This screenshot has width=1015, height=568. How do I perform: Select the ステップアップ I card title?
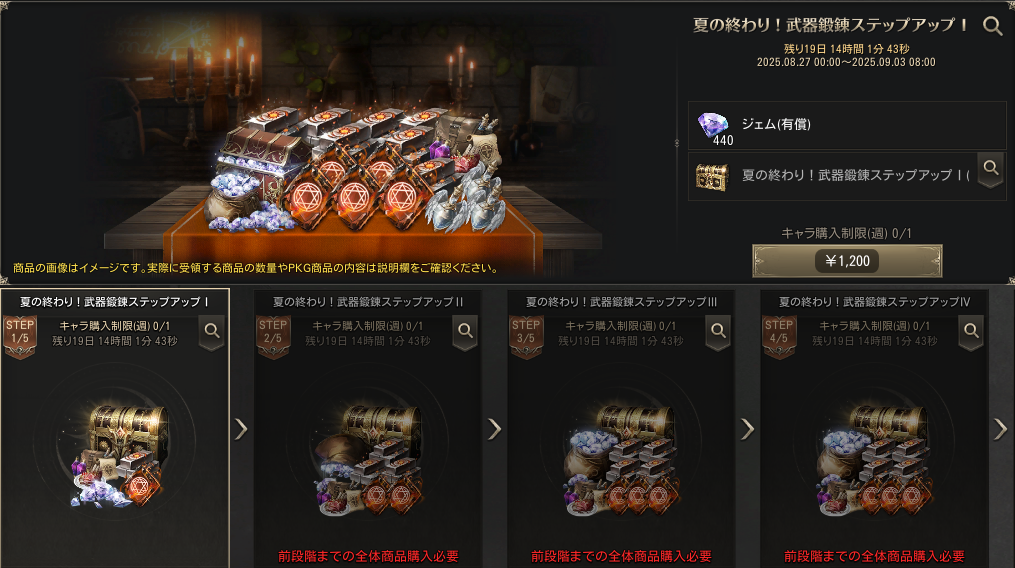coord(115,302)
